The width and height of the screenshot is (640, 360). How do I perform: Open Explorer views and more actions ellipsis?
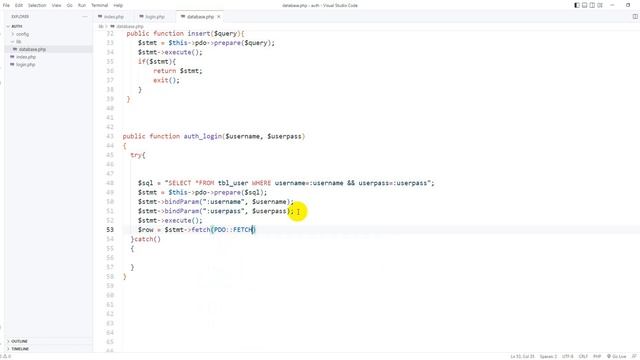pyautogui.click(x=85, y=17)
